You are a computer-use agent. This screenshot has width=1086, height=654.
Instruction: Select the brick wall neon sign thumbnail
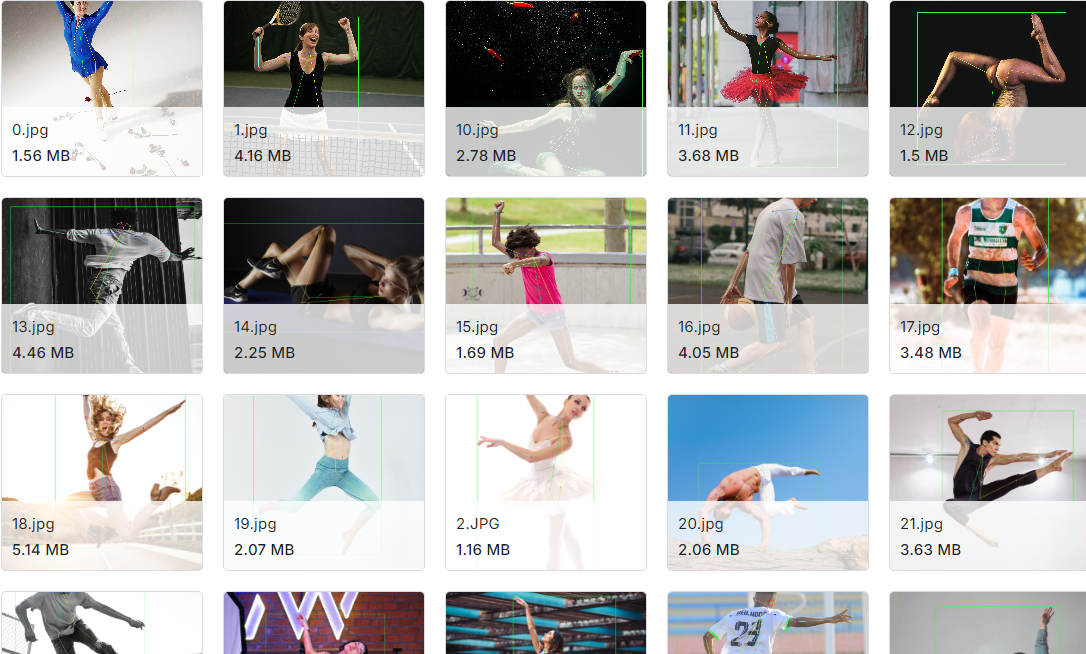click(323, 623)
